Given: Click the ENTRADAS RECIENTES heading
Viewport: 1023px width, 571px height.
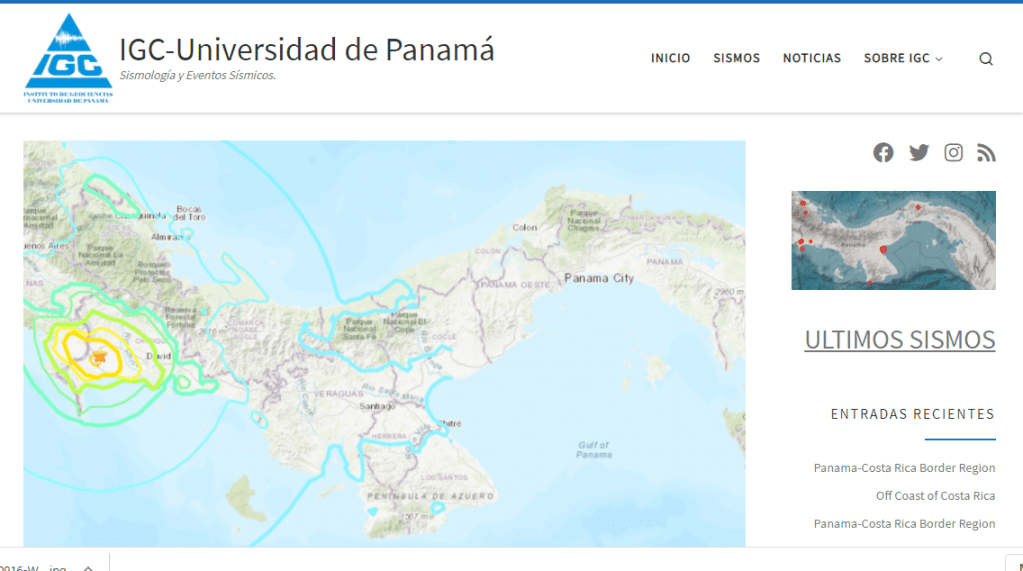Looking at the screenshot, I should pyautogui.click(x=913, y=414).
